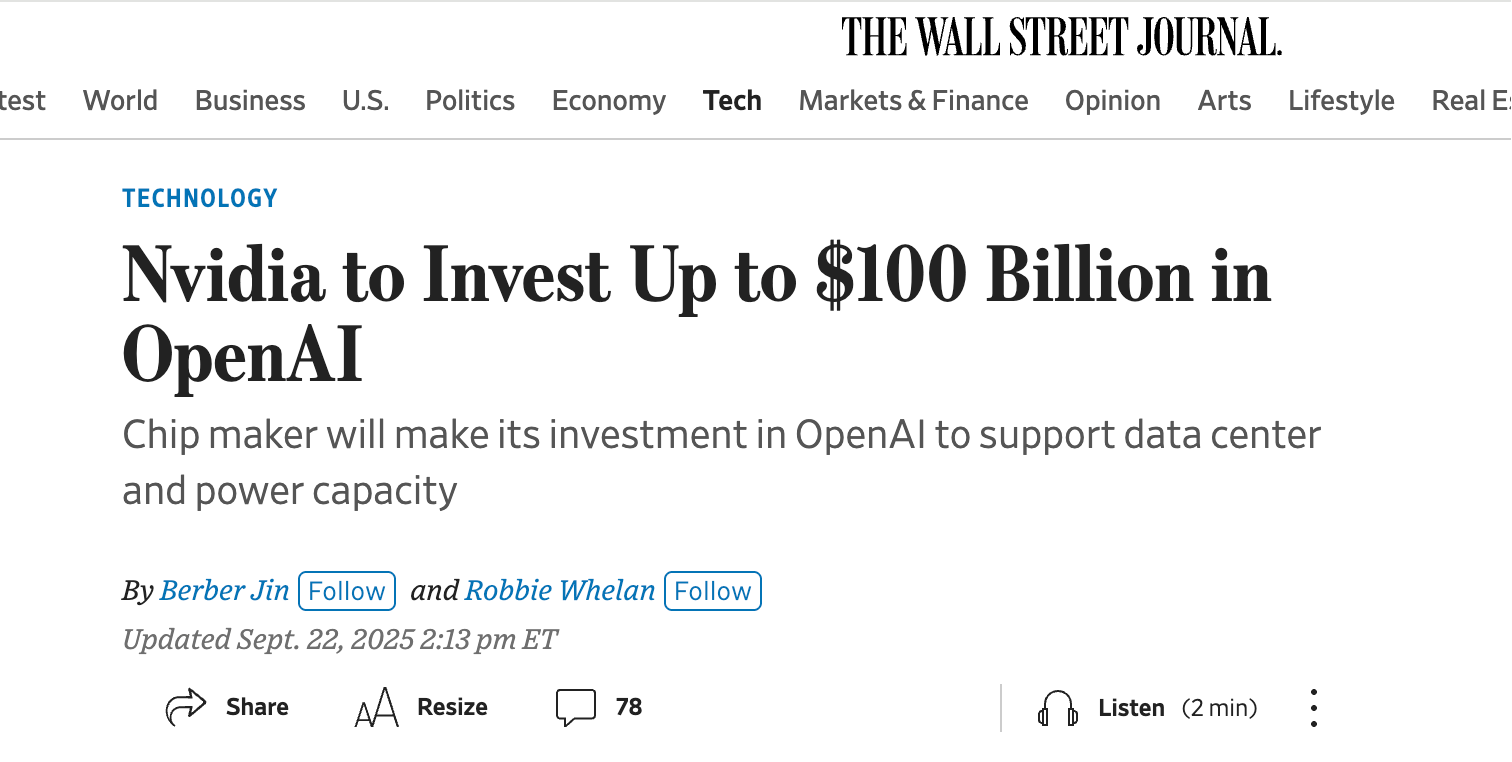Screen dimensions: 1512x762
Task: Select the U.S. nav item
Action: tap(365, 101)
